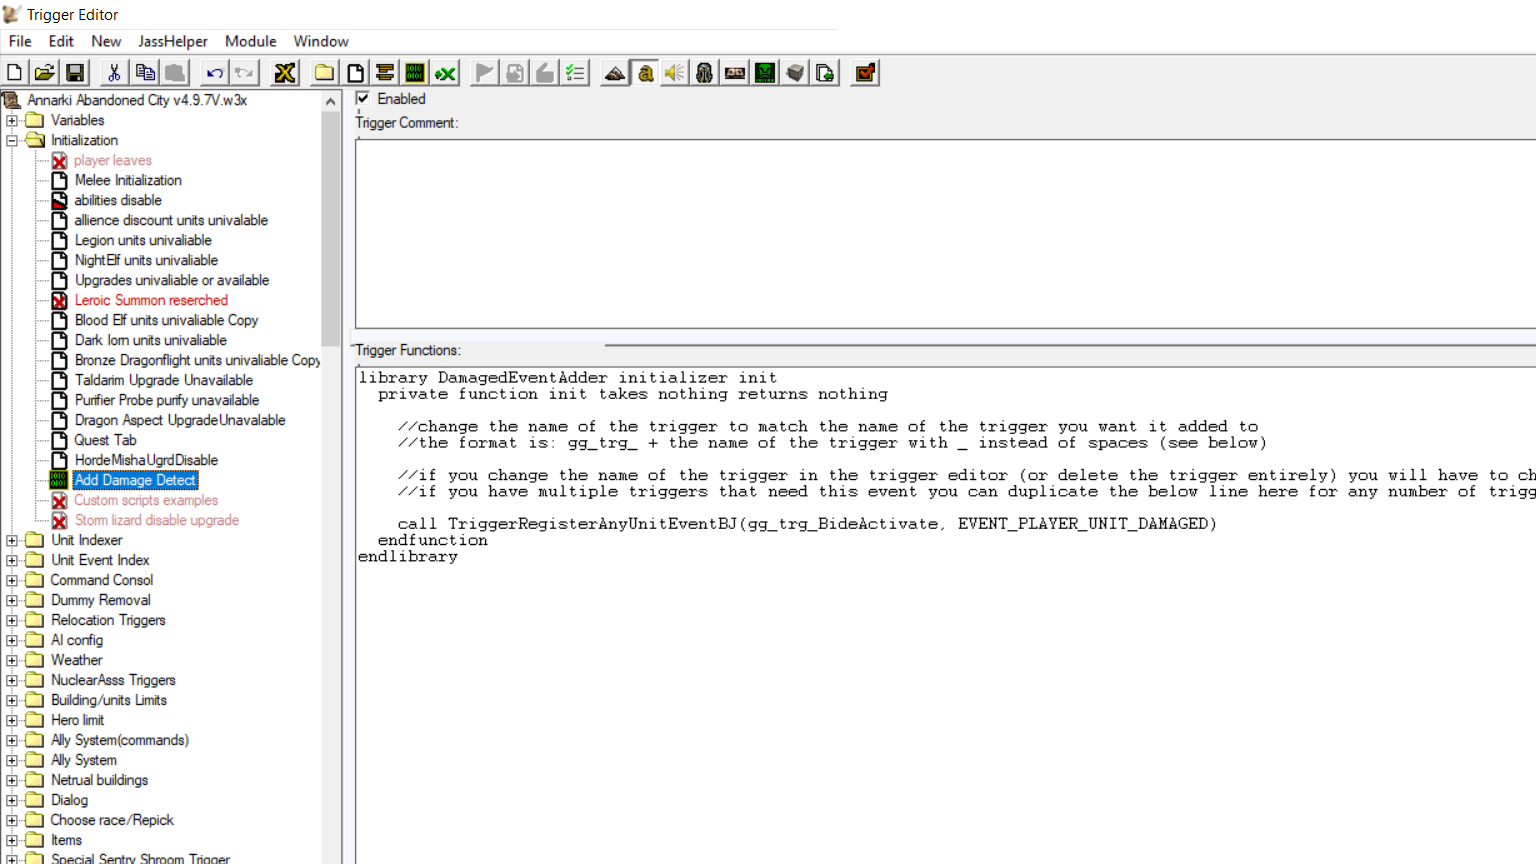Click inside the Trigger Comment text box
This screenshot has width=1536, height=864.
click(945, 233)
